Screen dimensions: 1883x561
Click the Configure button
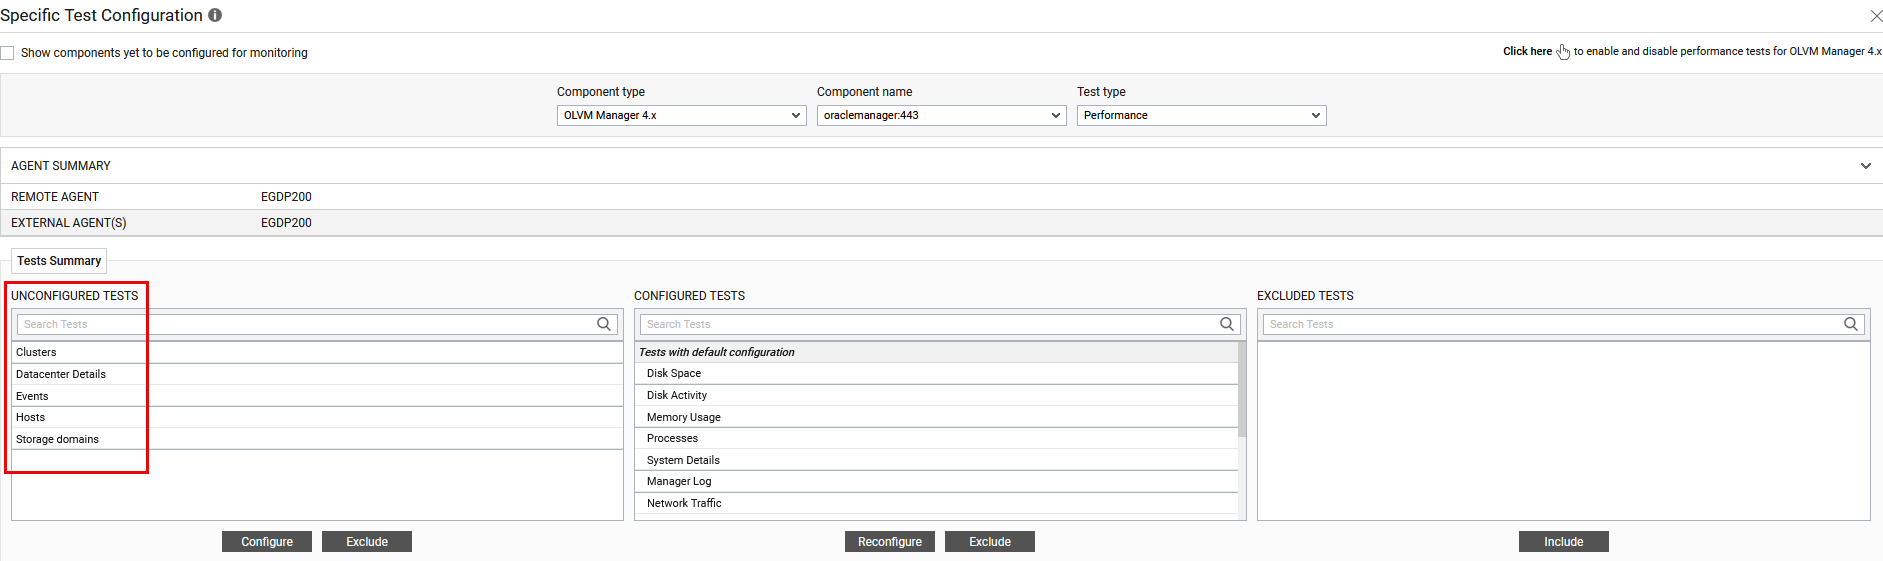click(267, 542)
